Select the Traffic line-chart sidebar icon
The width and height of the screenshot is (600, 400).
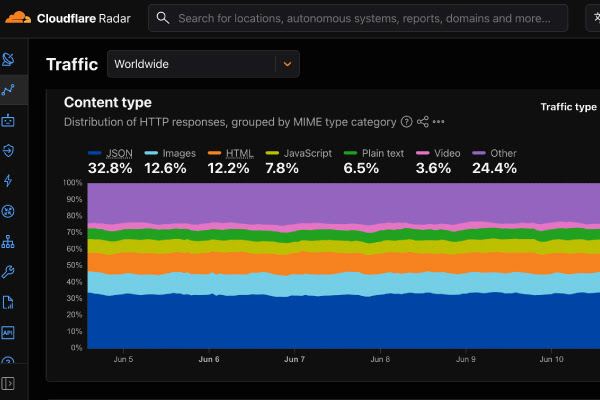pos(8,90)
